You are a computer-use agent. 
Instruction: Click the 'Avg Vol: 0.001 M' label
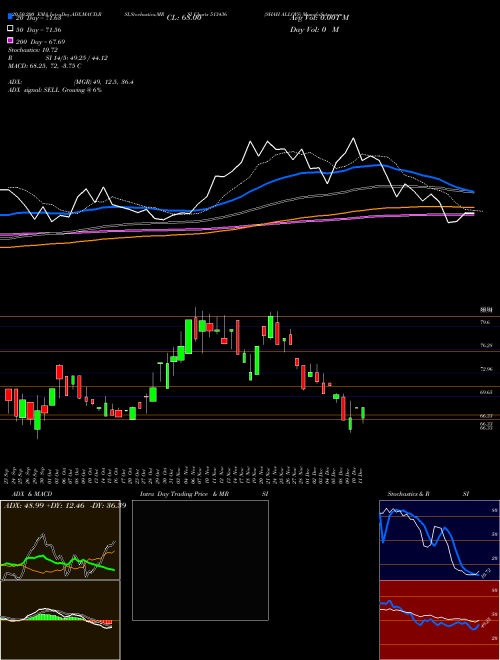click(x=319, y=18)
